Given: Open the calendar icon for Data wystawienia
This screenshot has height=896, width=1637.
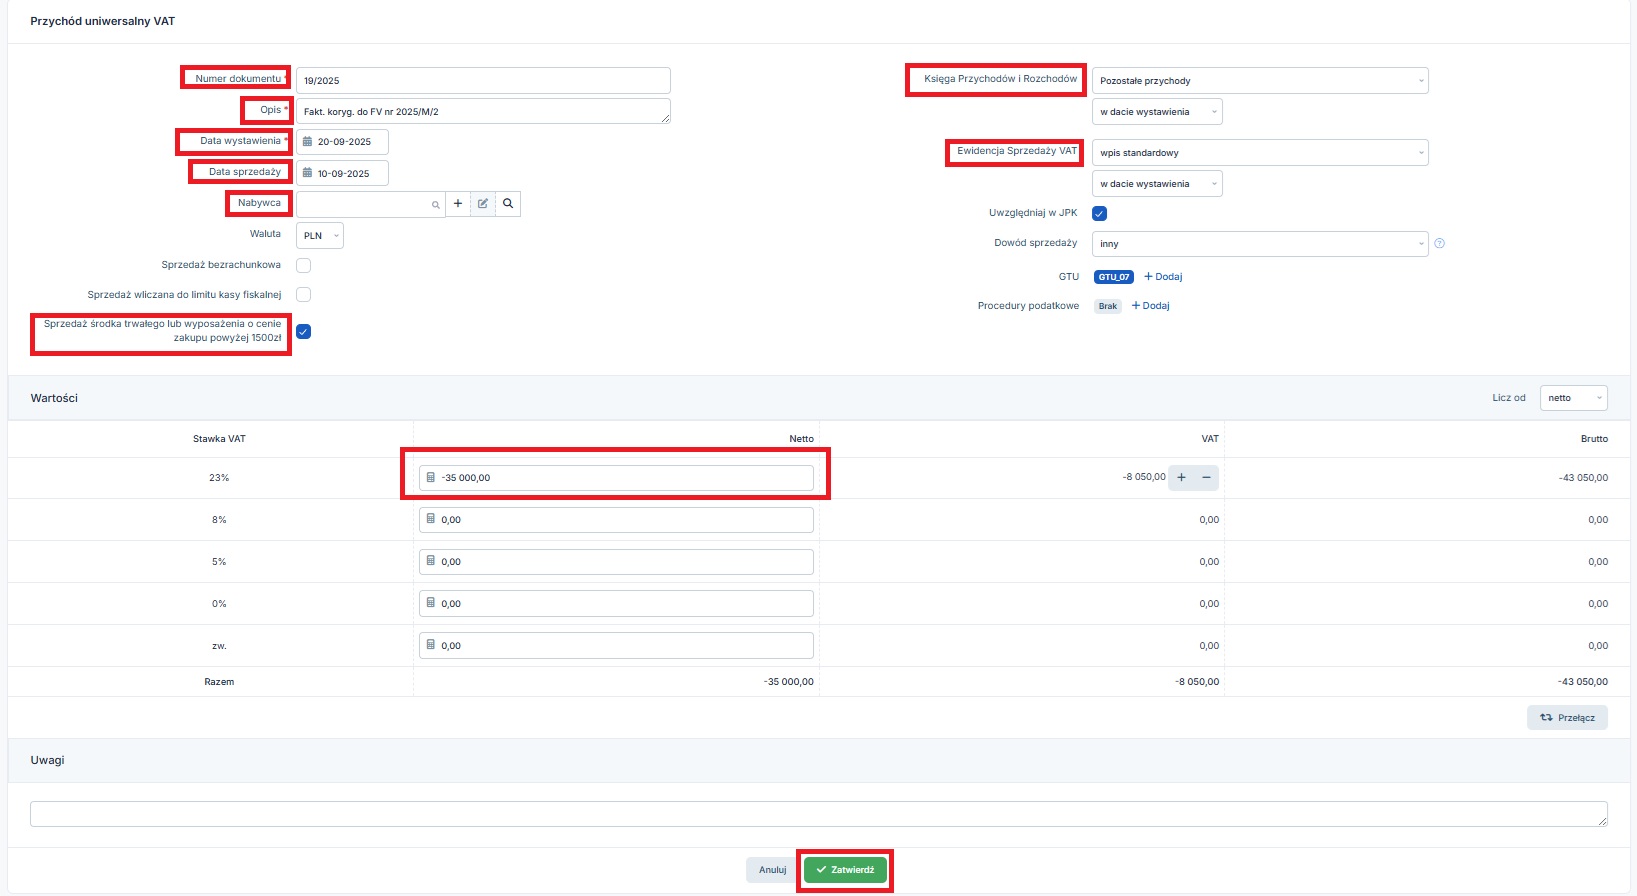Looking at the screenshot, I should pos(308,142).
